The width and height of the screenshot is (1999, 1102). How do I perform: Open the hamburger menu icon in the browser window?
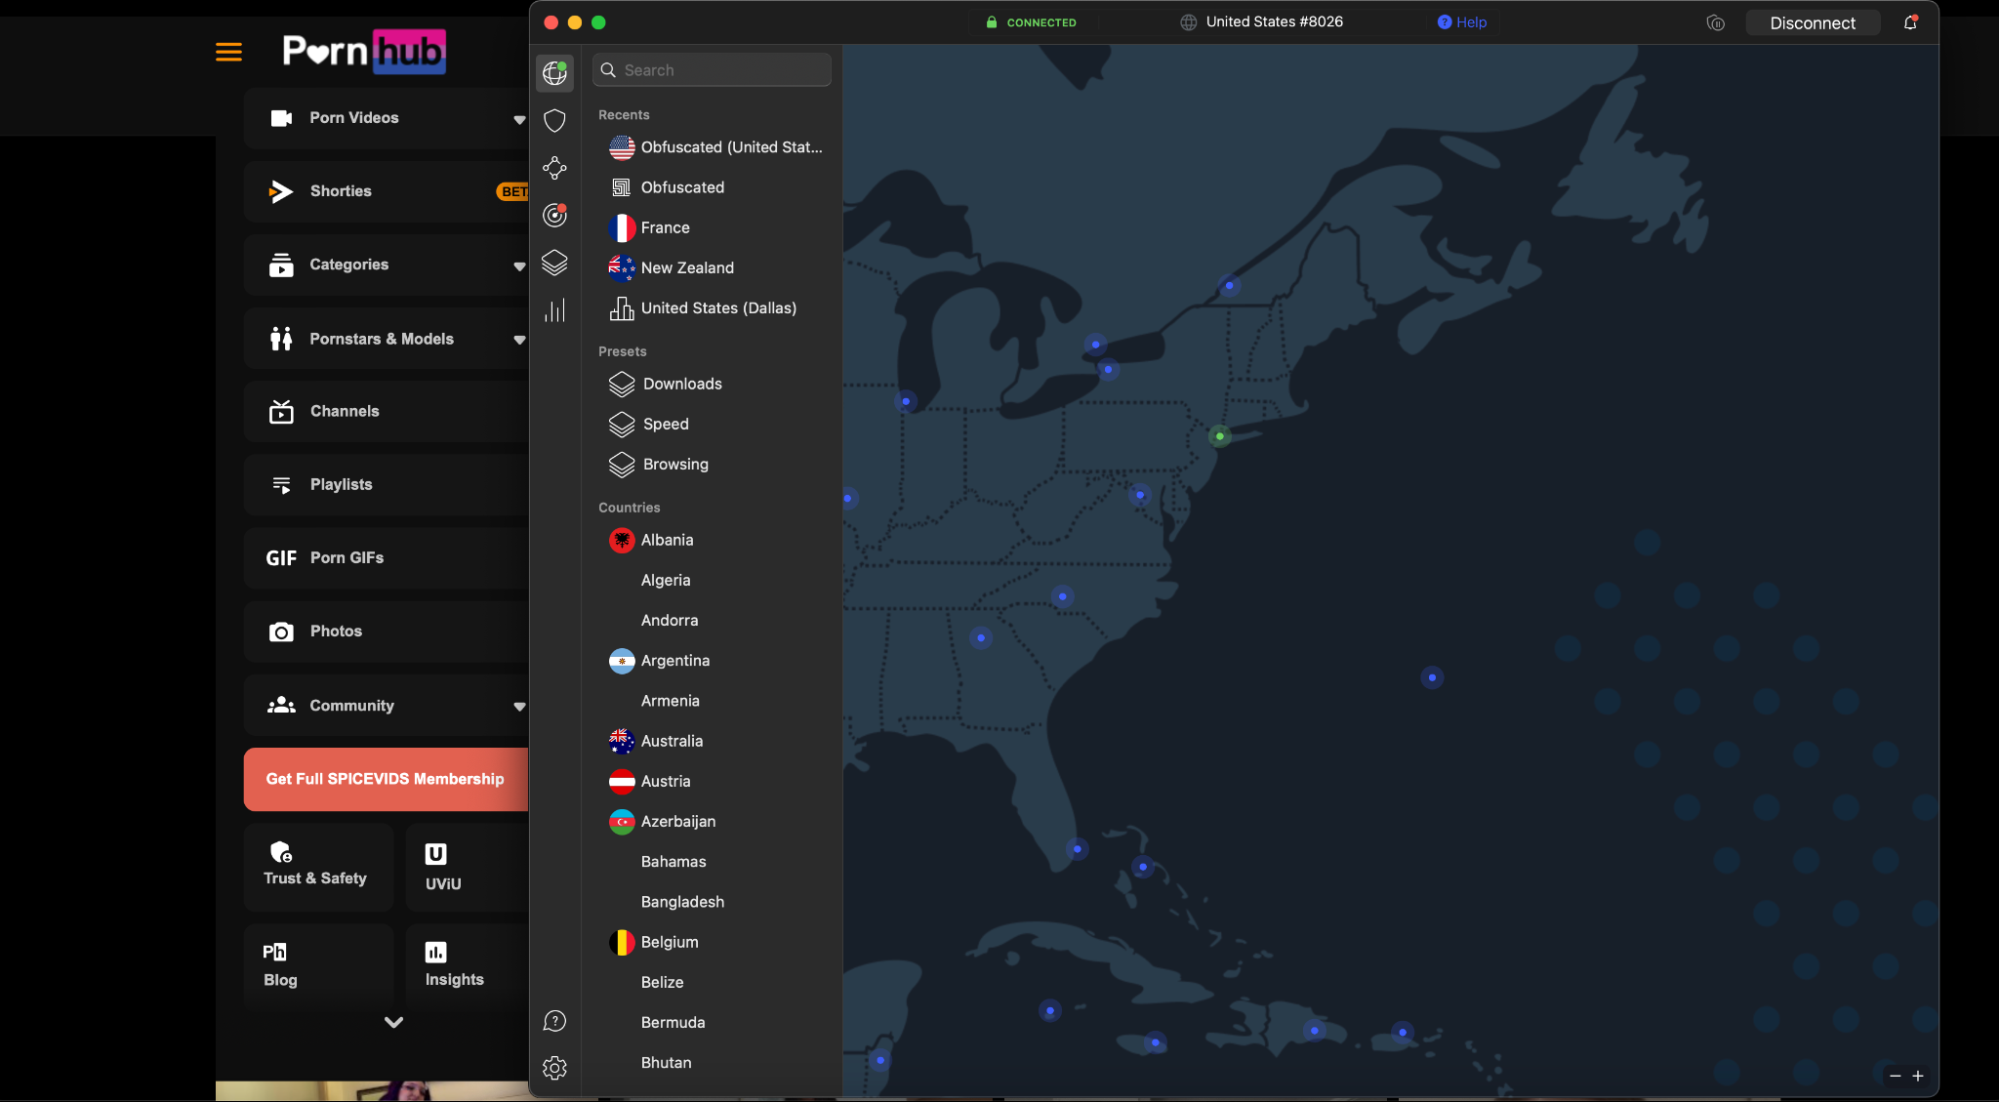[229, 52]
